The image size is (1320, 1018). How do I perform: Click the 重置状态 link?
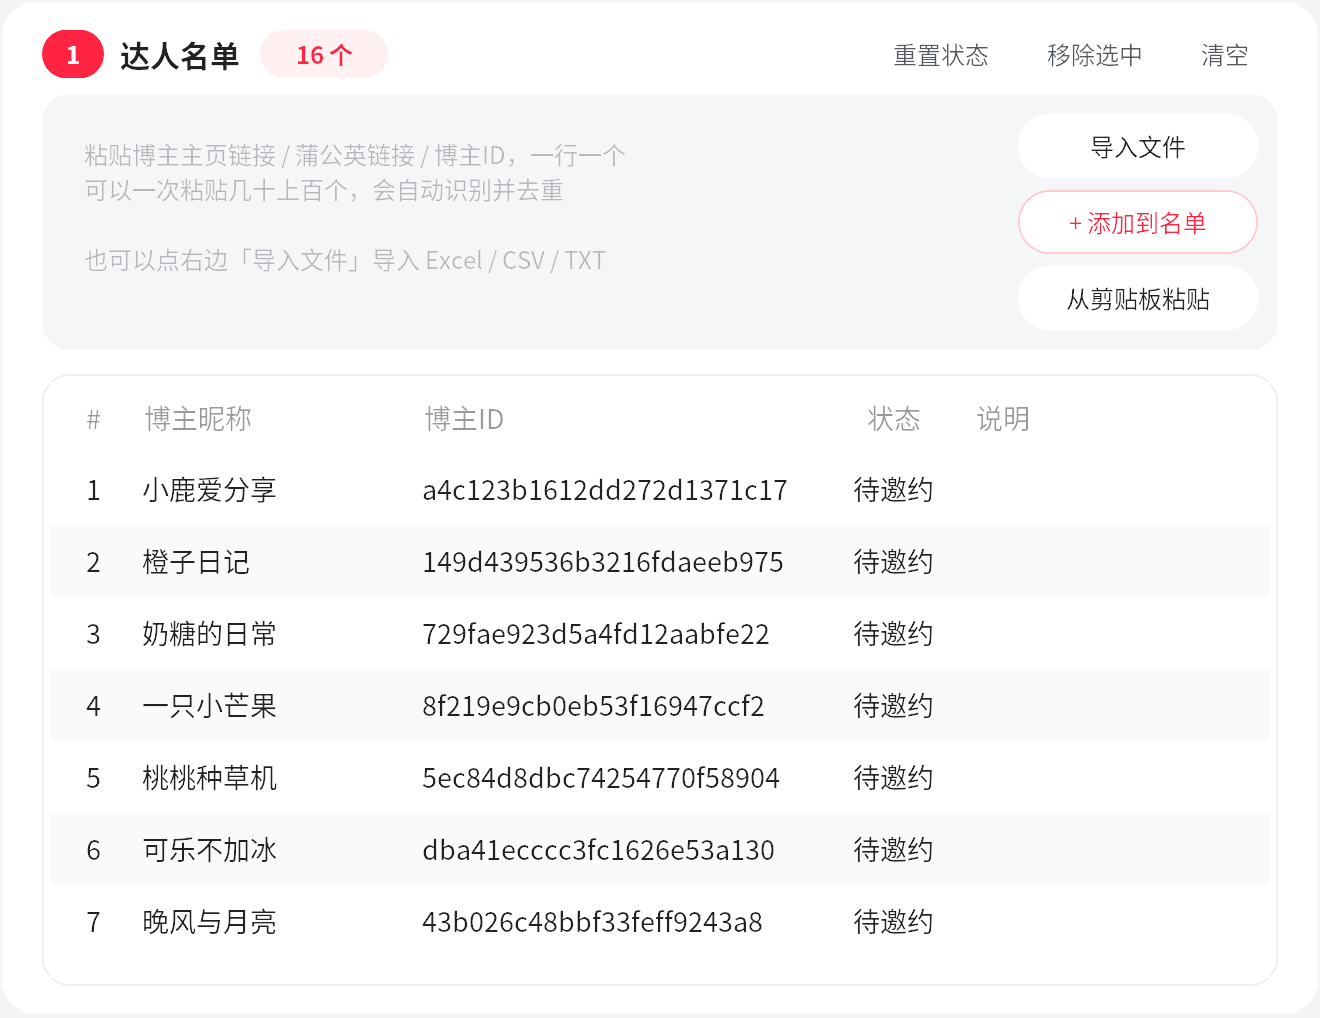point(940,55)
